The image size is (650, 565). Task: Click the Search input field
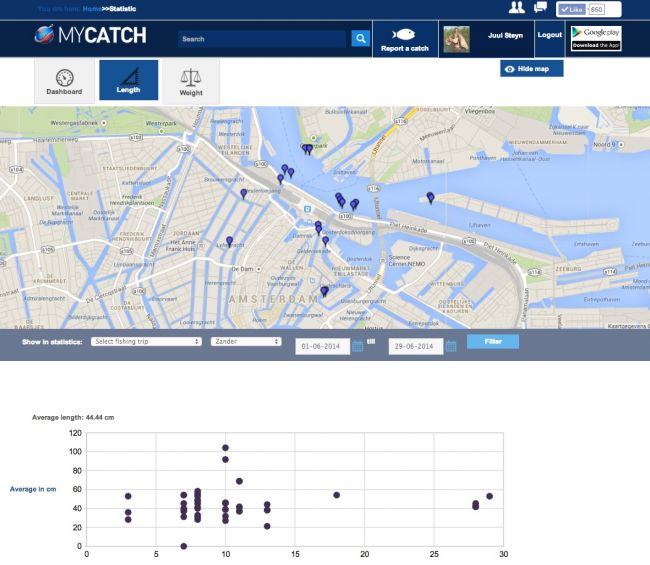[262, 39]
